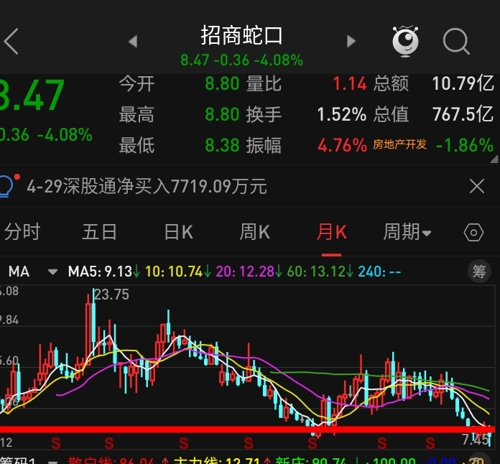Select the 周K tab
The image size is (500, 464).
point(255,232)
